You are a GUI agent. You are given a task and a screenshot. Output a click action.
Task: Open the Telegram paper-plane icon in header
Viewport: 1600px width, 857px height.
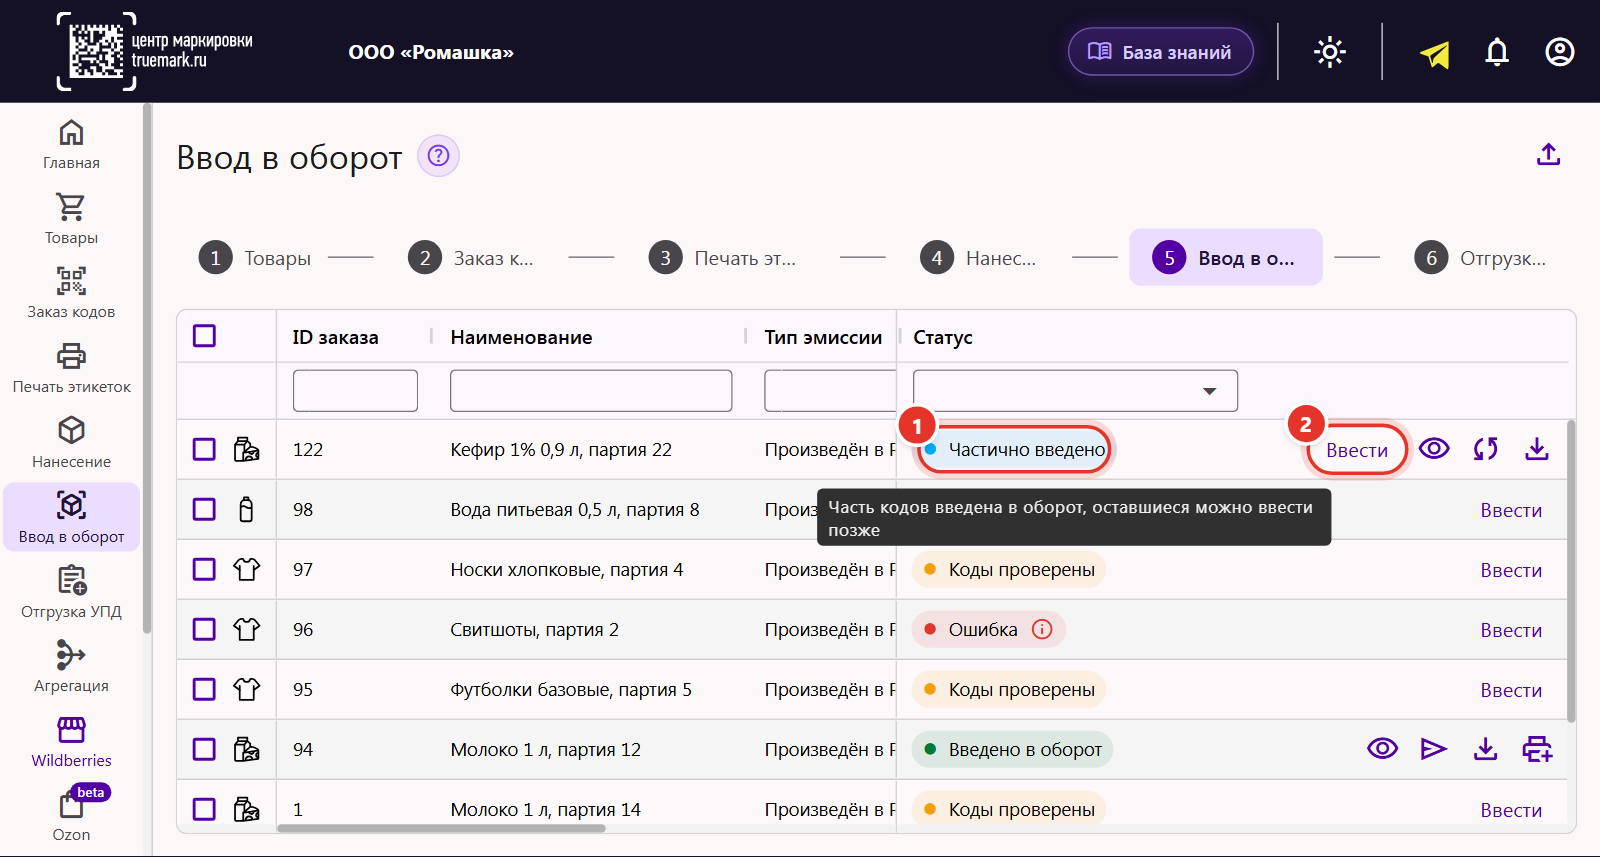[1435, 54]
